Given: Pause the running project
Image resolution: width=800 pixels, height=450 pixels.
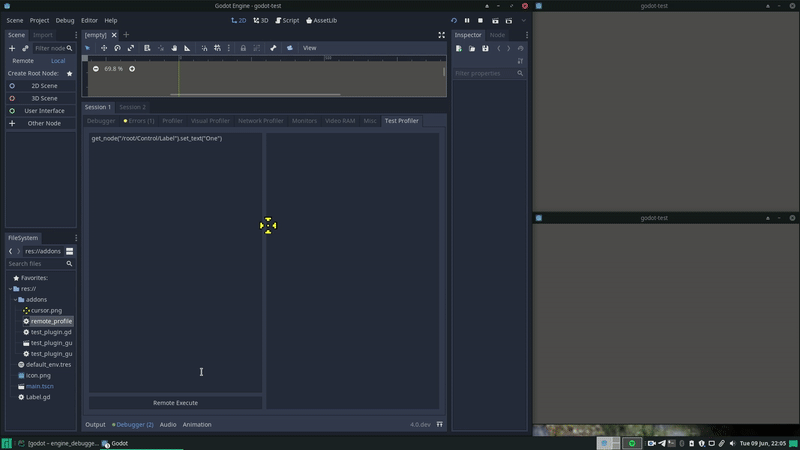Looking at the screenshot, I should [467, 20].
